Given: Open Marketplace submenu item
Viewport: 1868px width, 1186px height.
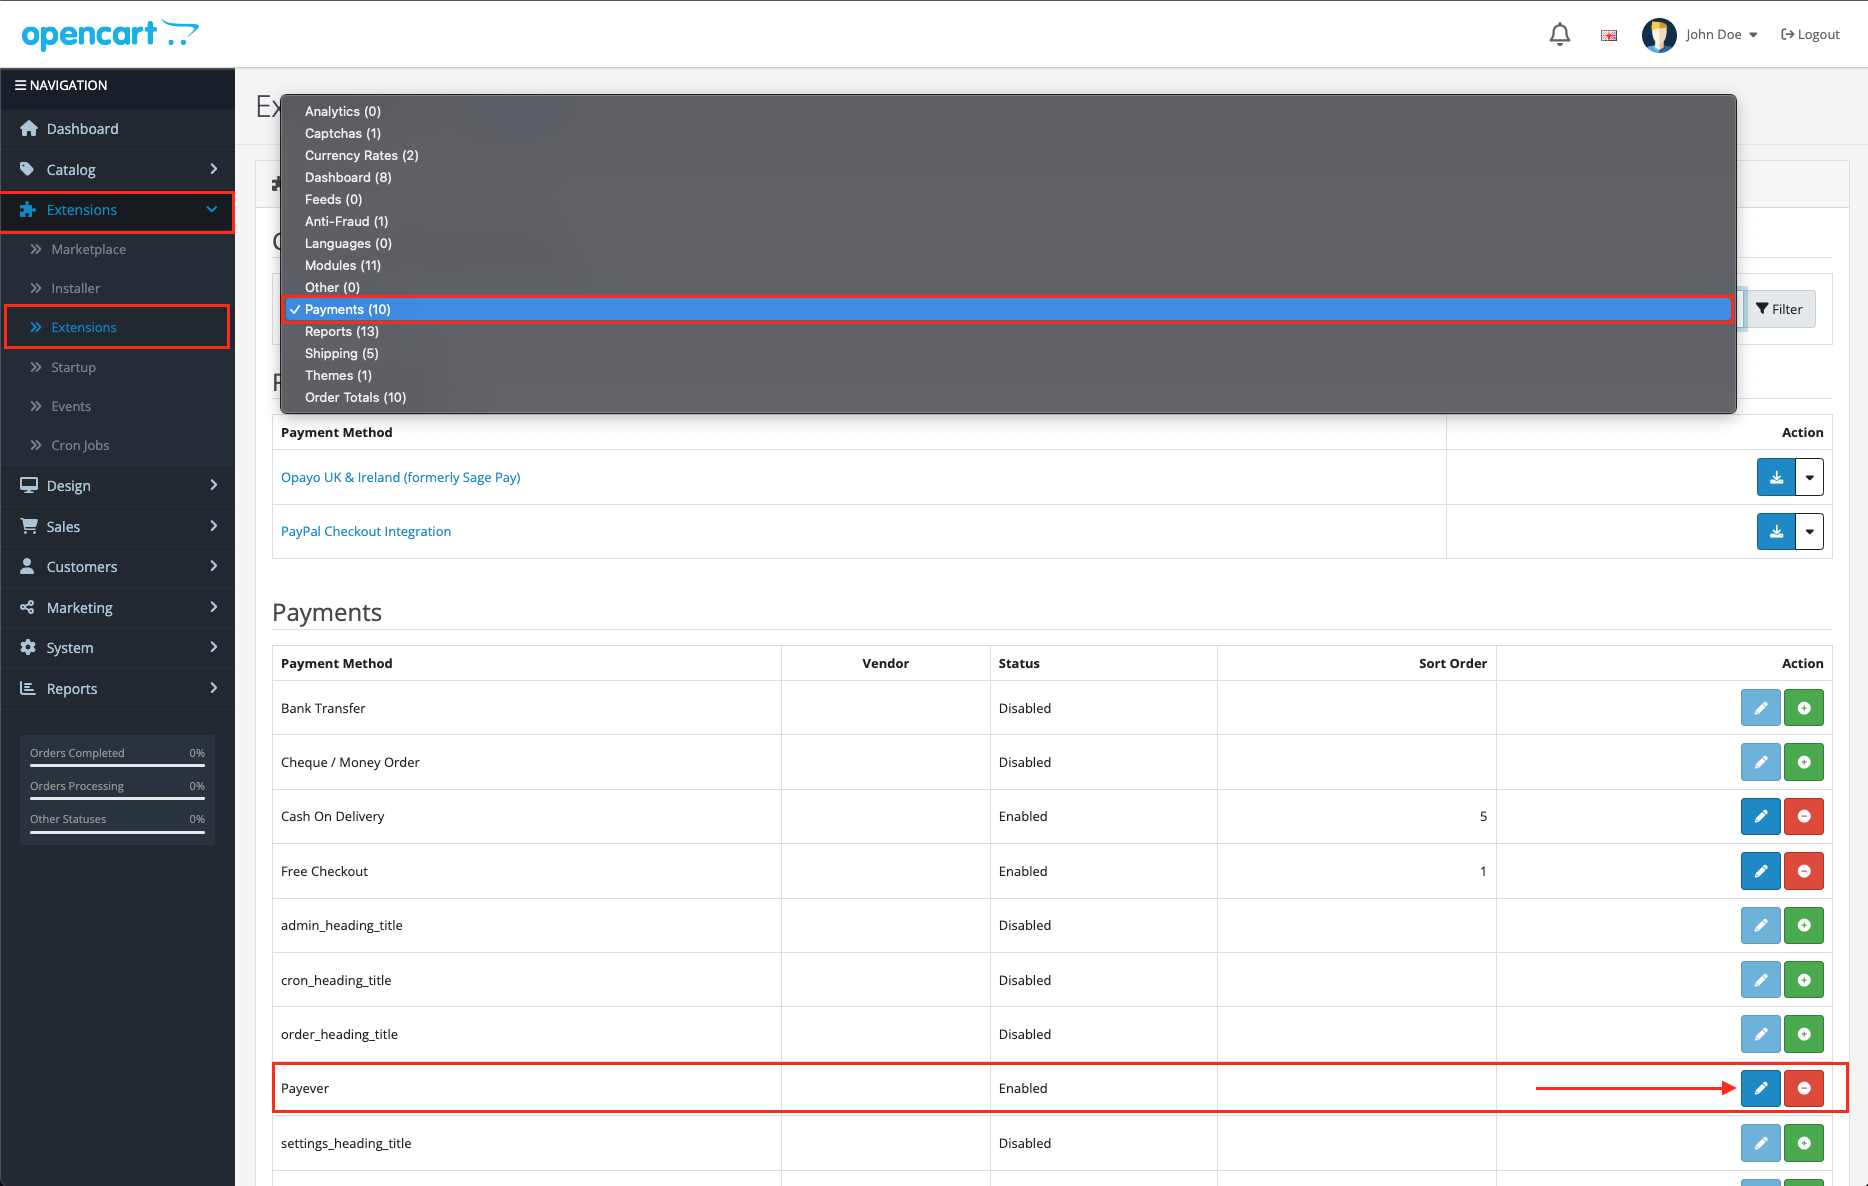Looking at the screenshot, I should point(117,249).
